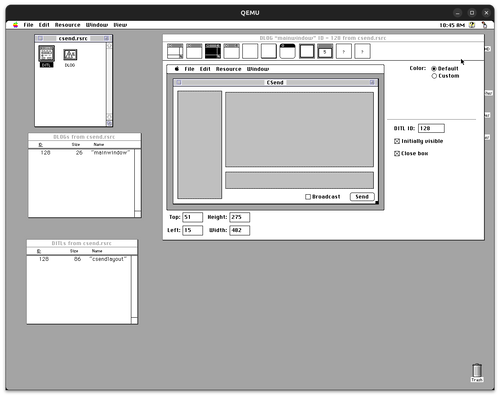The height and width of the screenshot is (397, 500).
Task: Toggle the Broadcast checkbox in the preview
Action: pyautogui.click(x=308, y=197)
